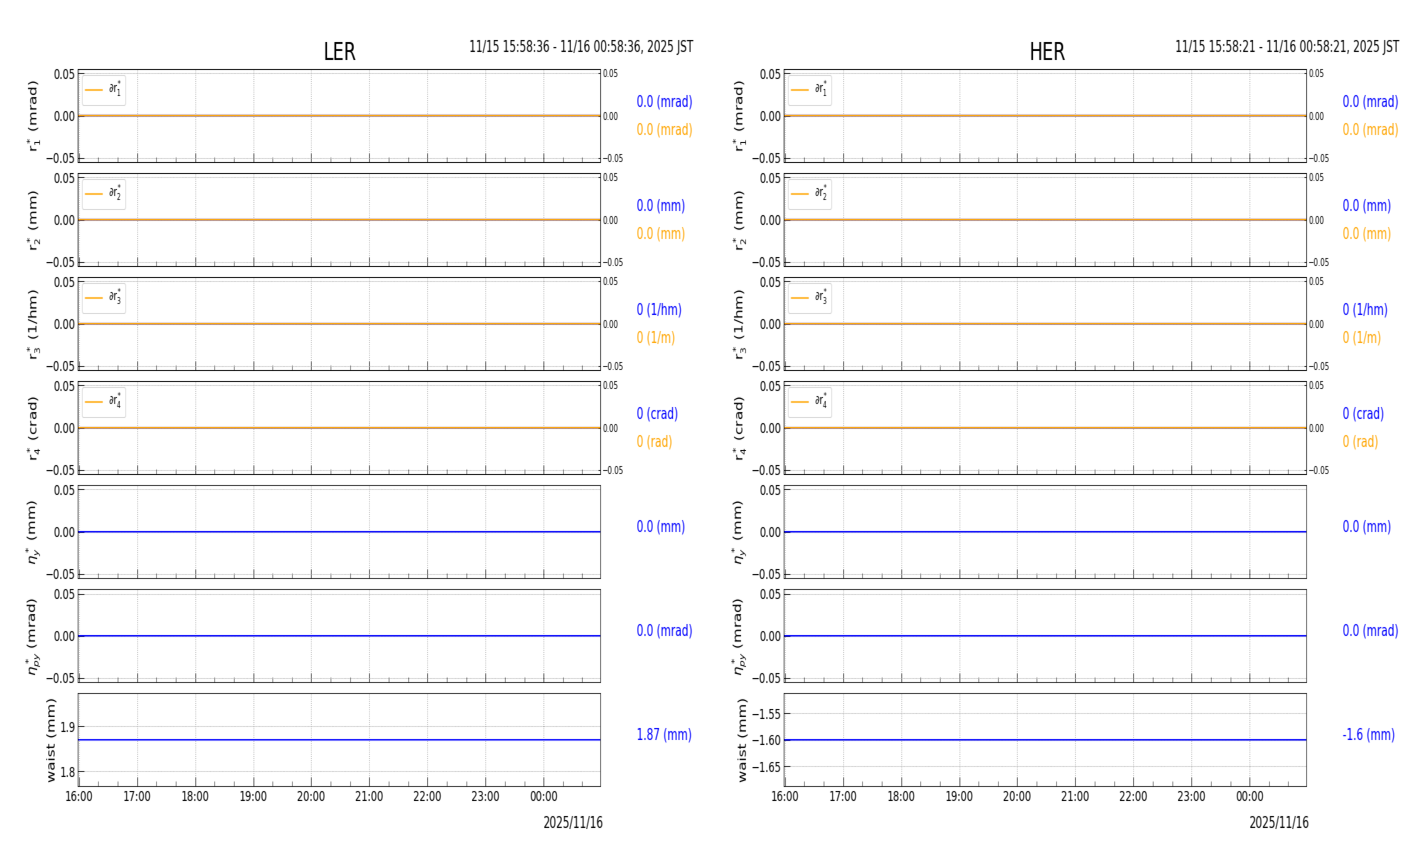Image resolution: width=1412 pixels, height=864 pixels.
Task: Click the ηpy* (mrad) y-axis label in LER
Action: [32, 636]
